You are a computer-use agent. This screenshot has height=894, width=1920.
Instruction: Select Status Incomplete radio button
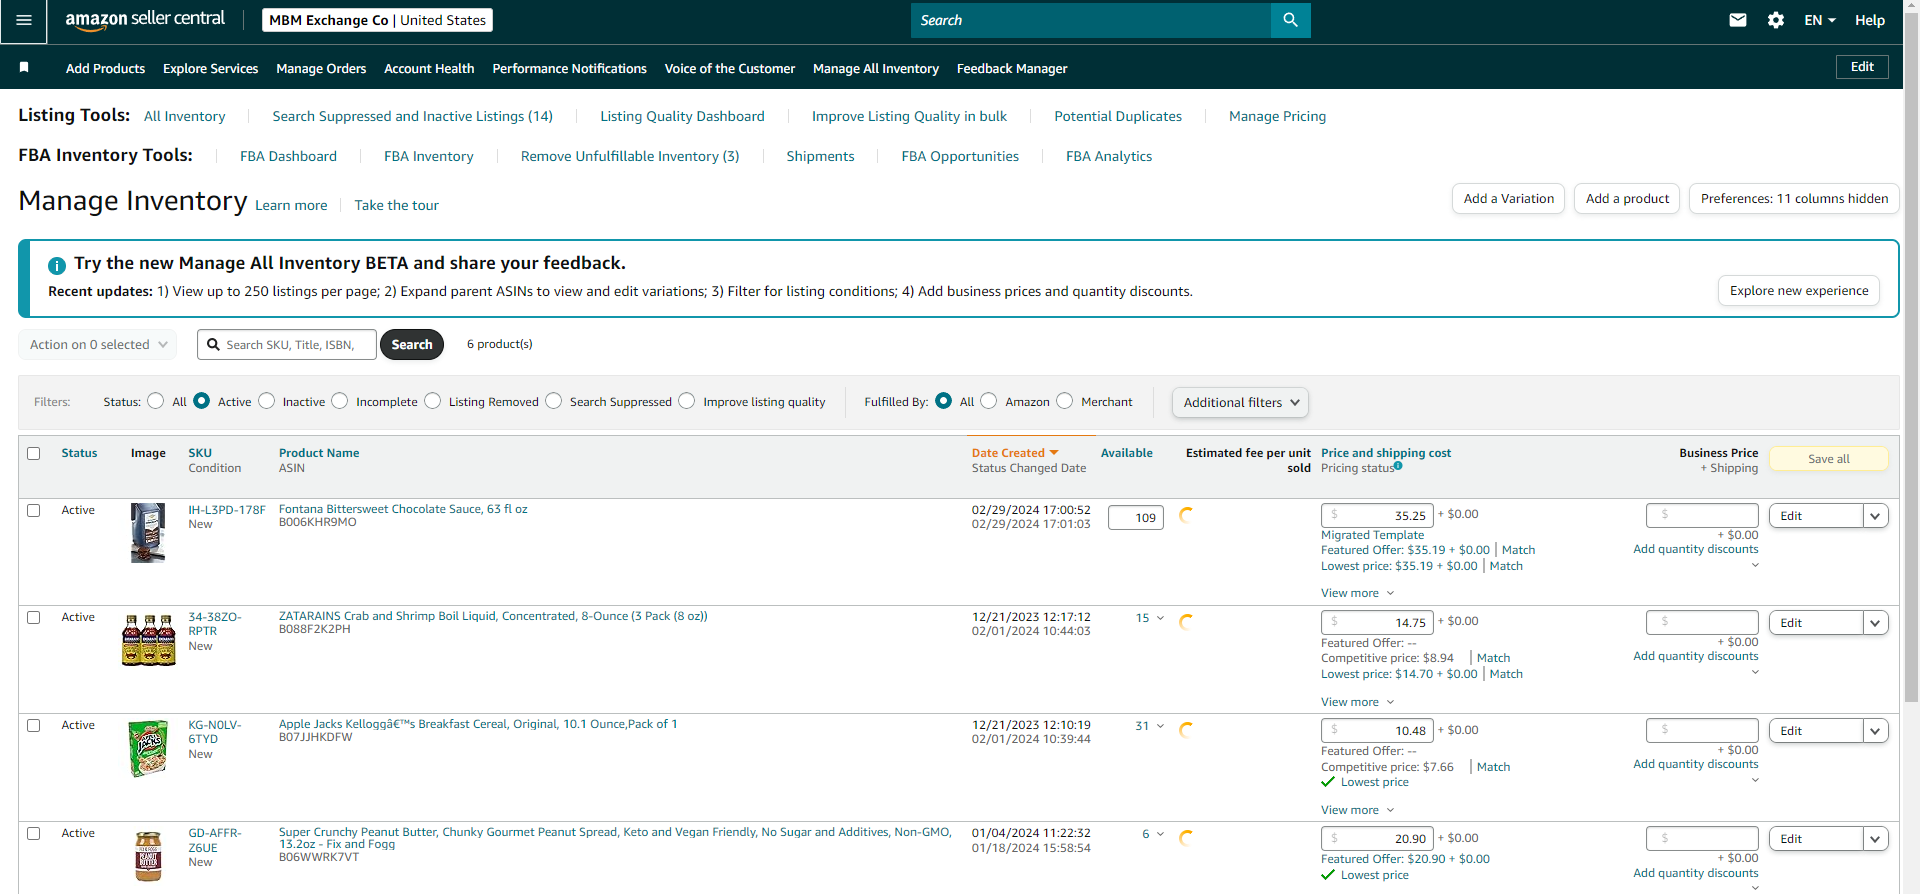[340, 401]
